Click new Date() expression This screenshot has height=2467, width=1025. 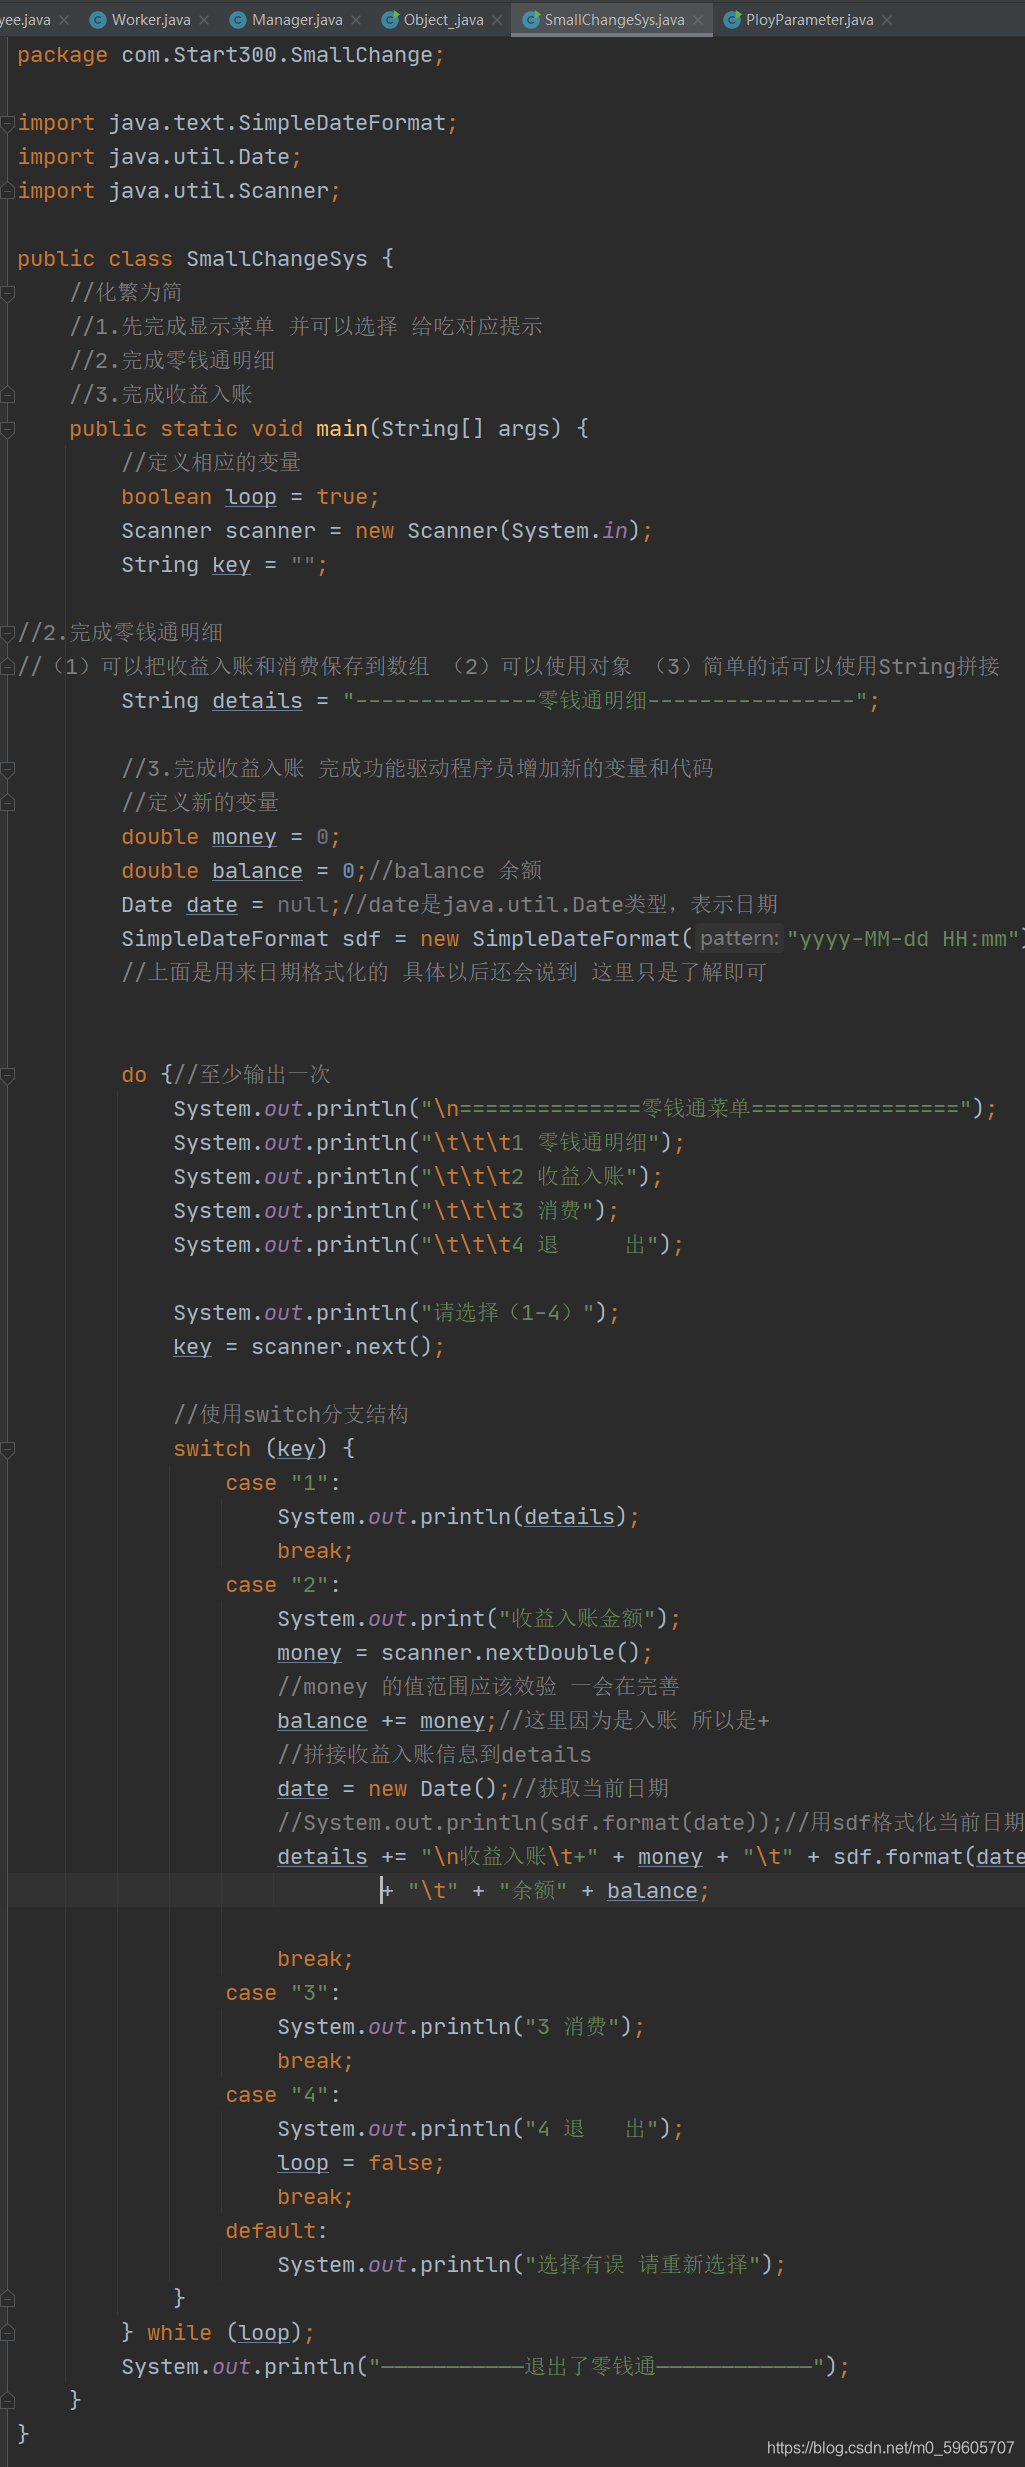tap(433, 1789)
